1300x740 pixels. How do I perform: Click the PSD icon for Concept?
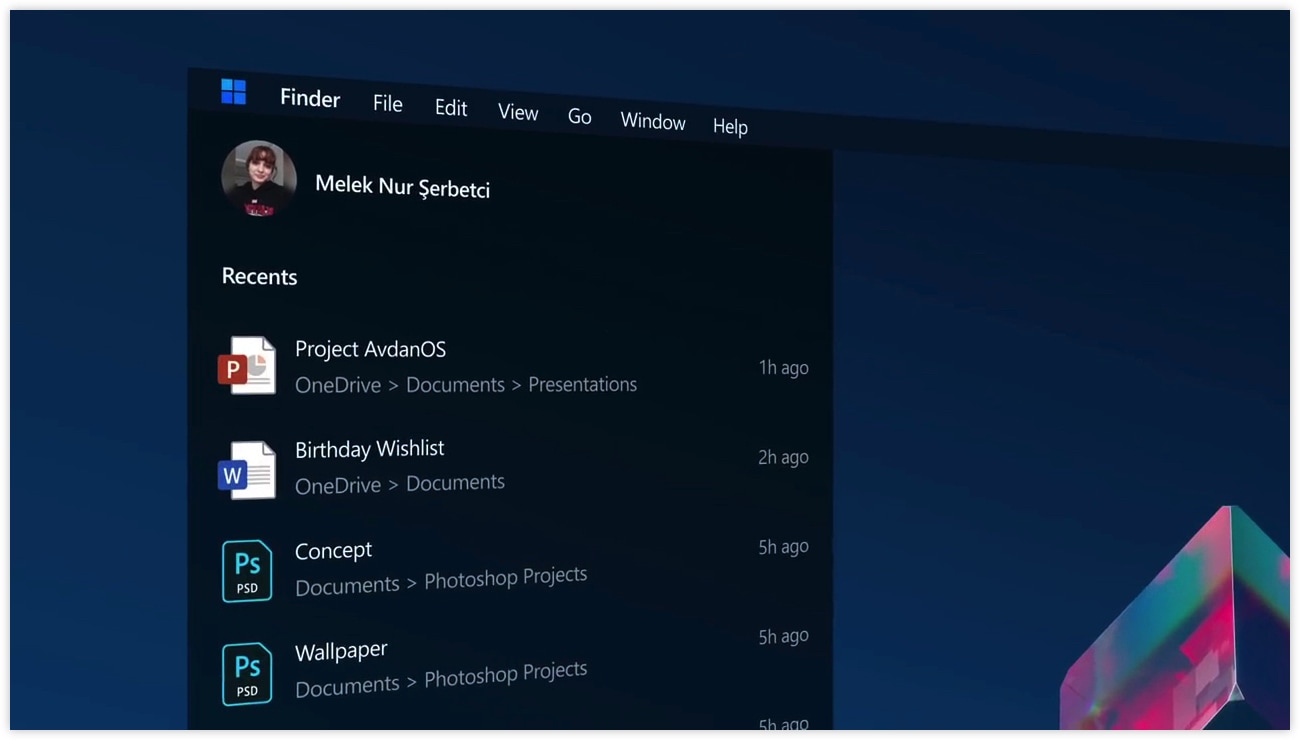247,571
